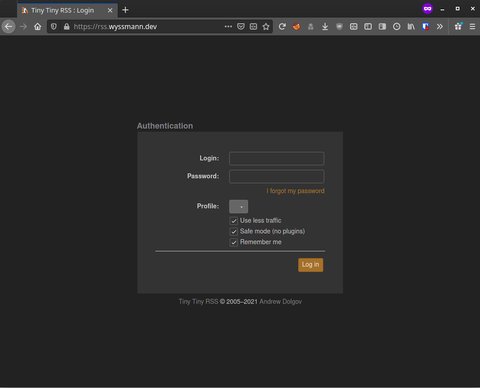Click the grid icon in address bar

click(253, 26)
